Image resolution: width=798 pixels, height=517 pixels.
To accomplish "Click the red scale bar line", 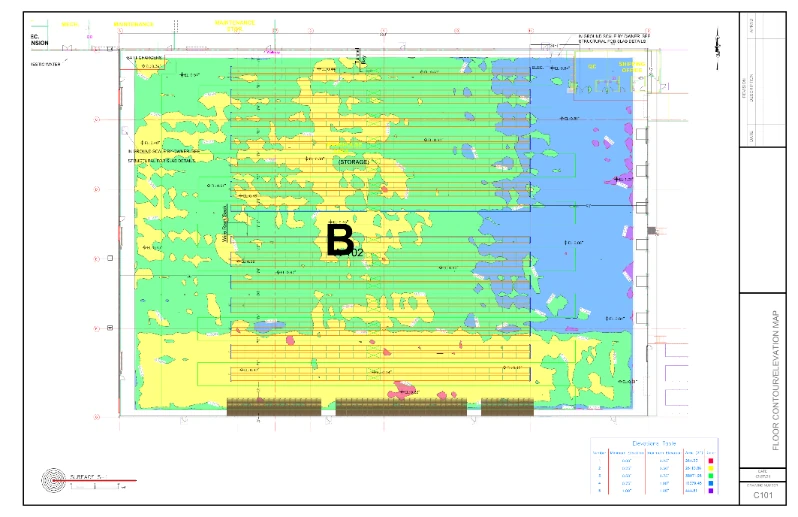I will pyautogui.click(x=95, y=480).
